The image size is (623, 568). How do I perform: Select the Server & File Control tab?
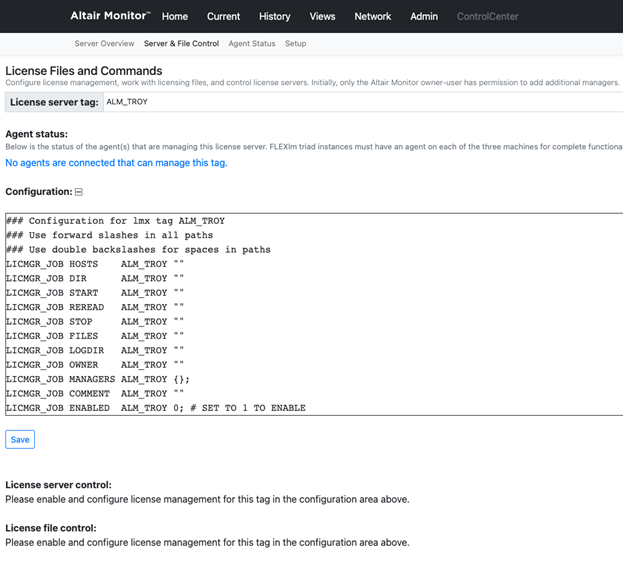[x=181, y=44]
